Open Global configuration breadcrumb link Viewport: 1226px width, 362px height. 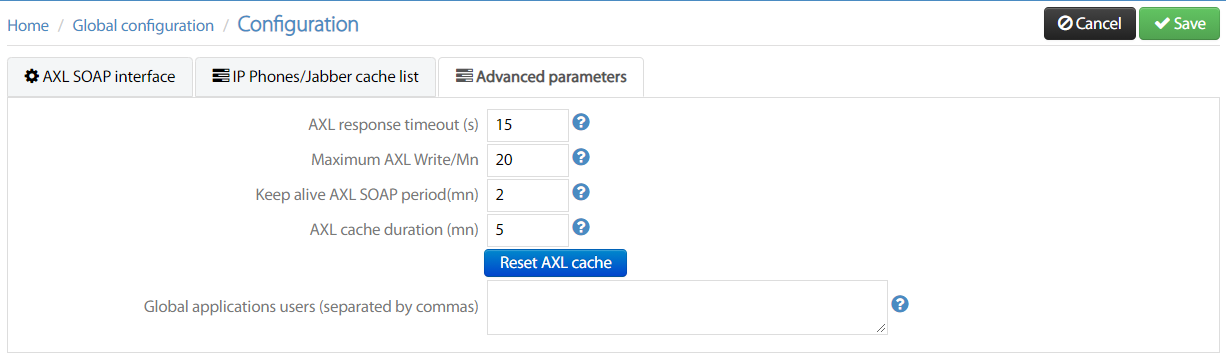(x=143, y=25)
